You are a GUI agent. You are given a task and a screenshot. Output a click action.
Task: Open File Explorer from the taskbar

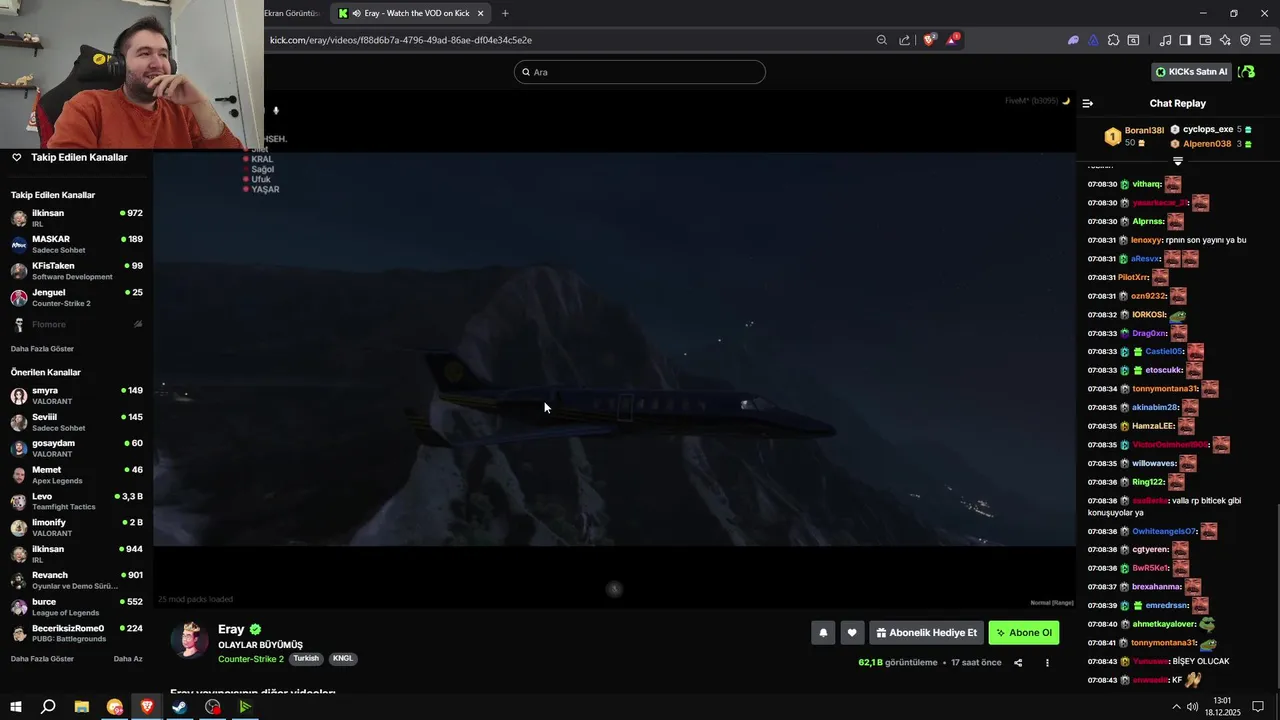click(x=82, y=707)
